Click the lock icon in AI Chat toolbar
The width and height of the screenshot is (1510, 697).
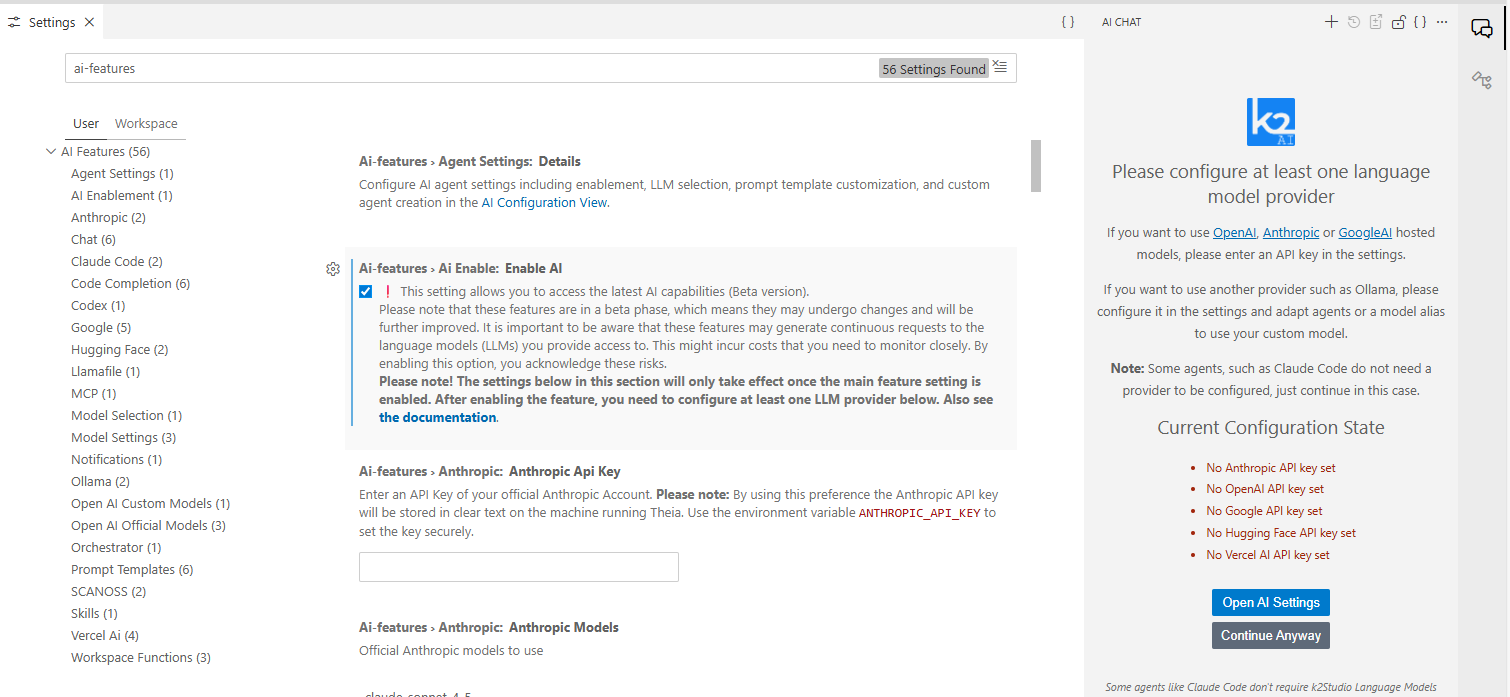point(1399,22)
